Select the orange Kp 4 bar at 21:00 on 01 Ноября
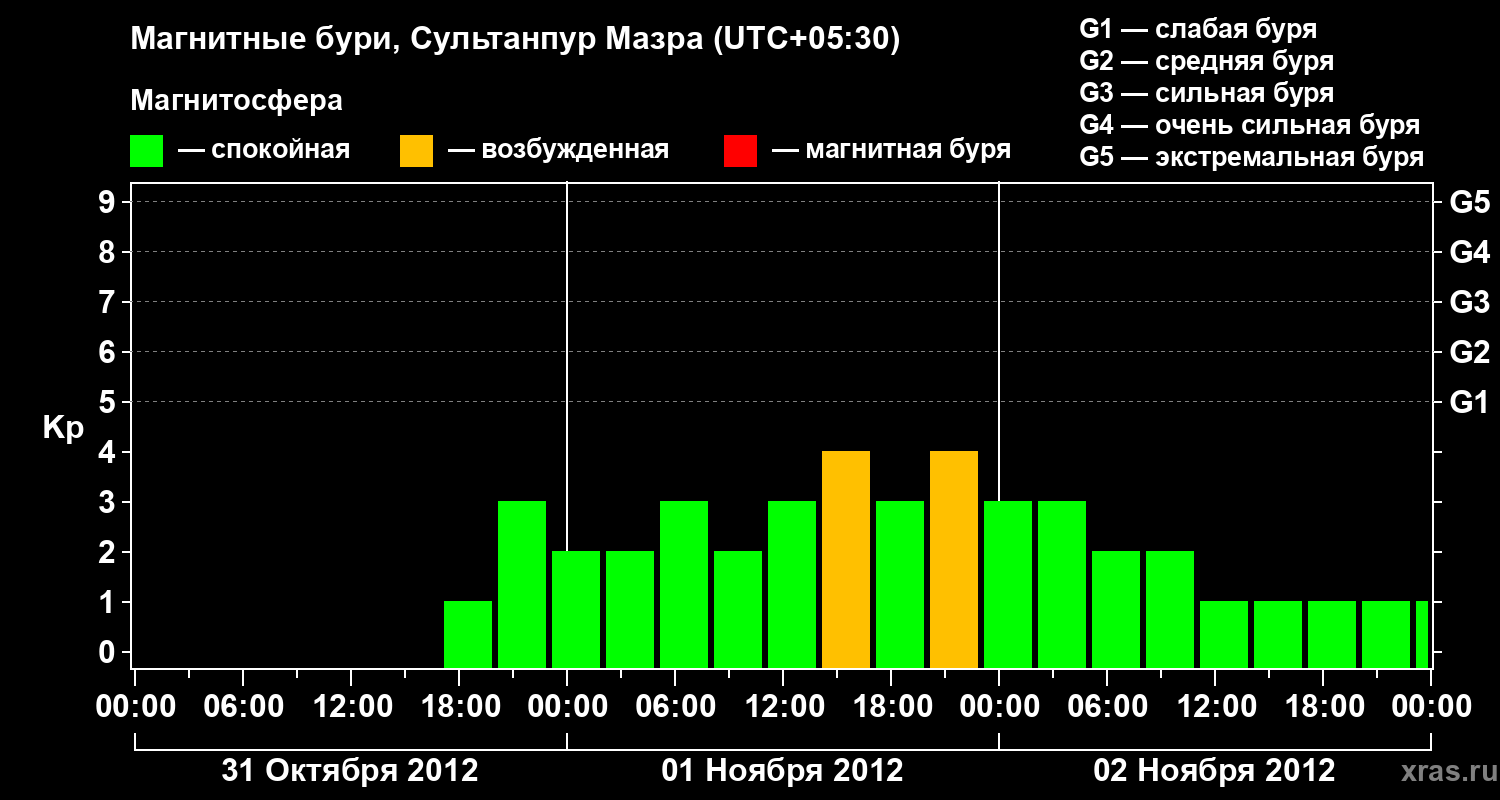 (x=954, y=560)
